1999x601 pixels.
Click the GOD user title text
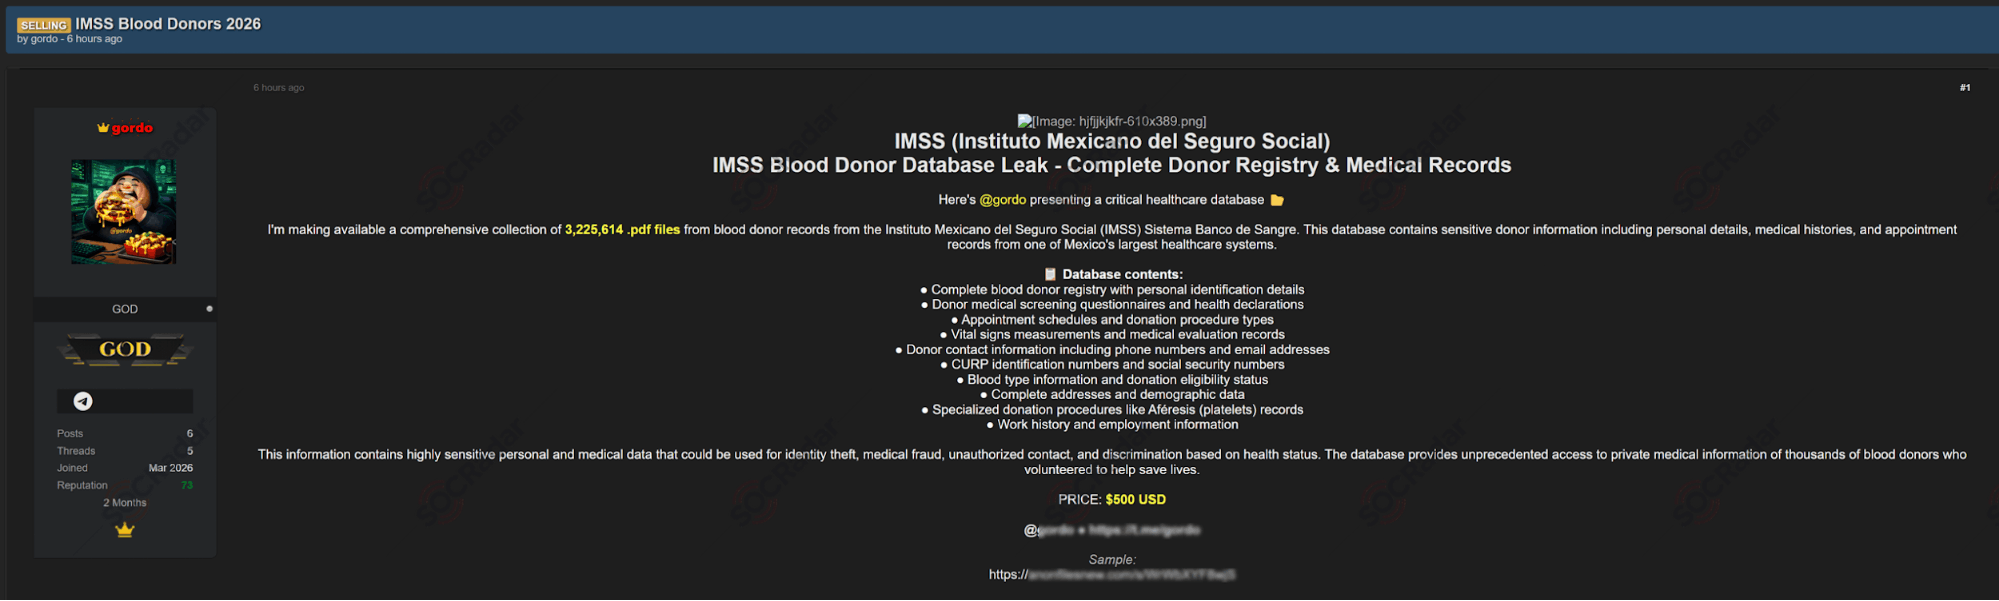coord(125,310)
